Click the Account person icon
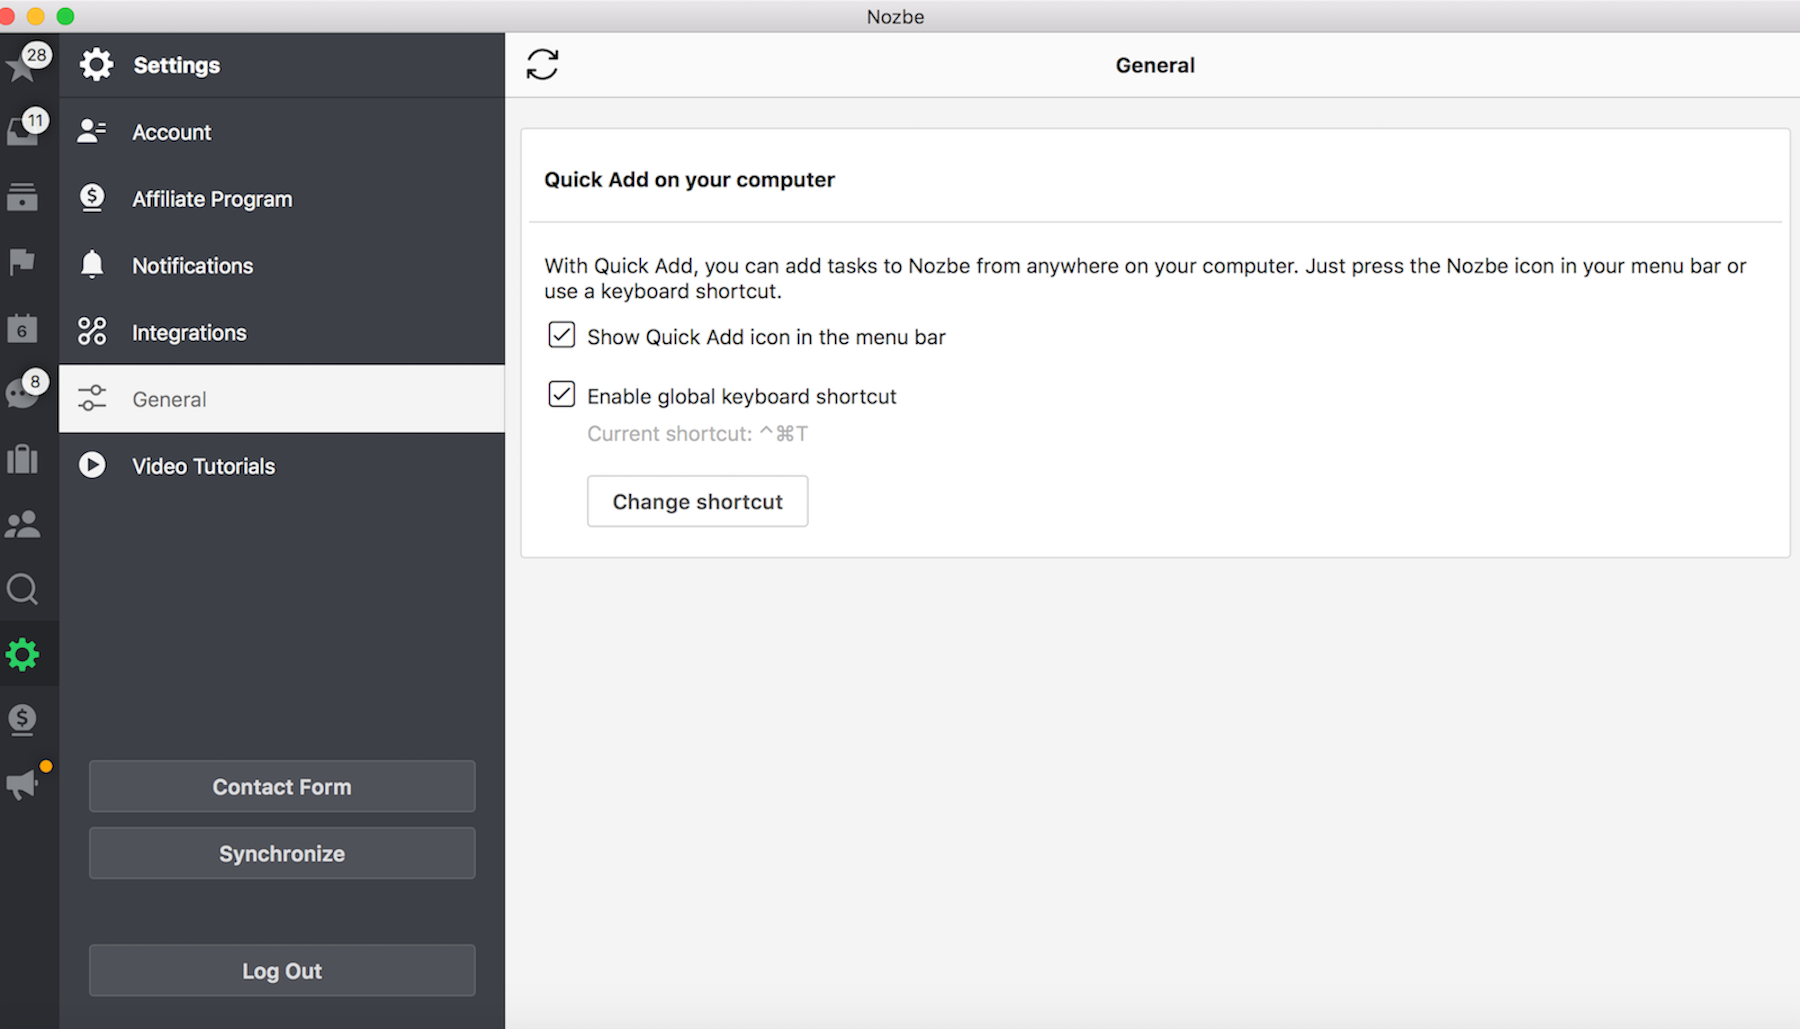Viewport: 1800px width, 1029px height. (92, 131)
